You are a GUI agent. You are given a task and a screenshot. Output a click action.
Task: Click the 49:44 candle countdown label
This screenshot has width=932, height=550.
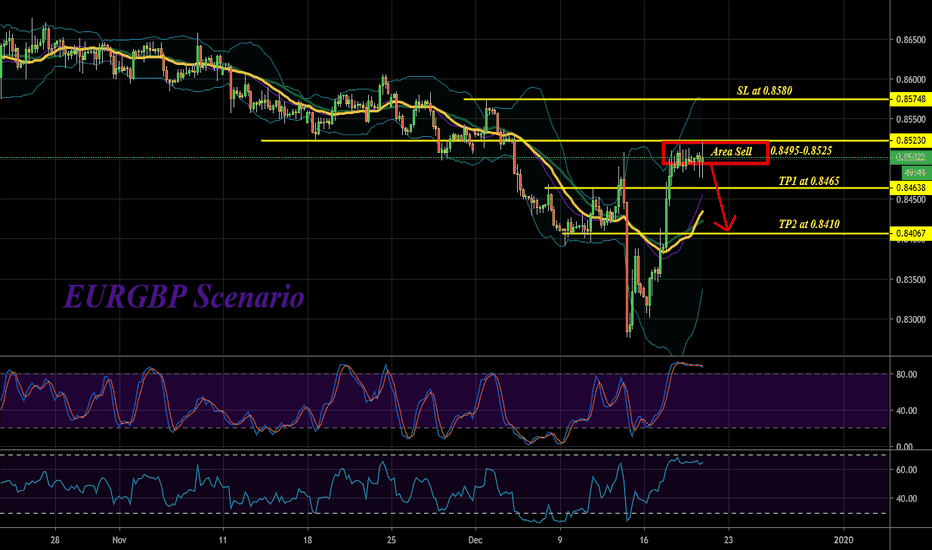908,171
